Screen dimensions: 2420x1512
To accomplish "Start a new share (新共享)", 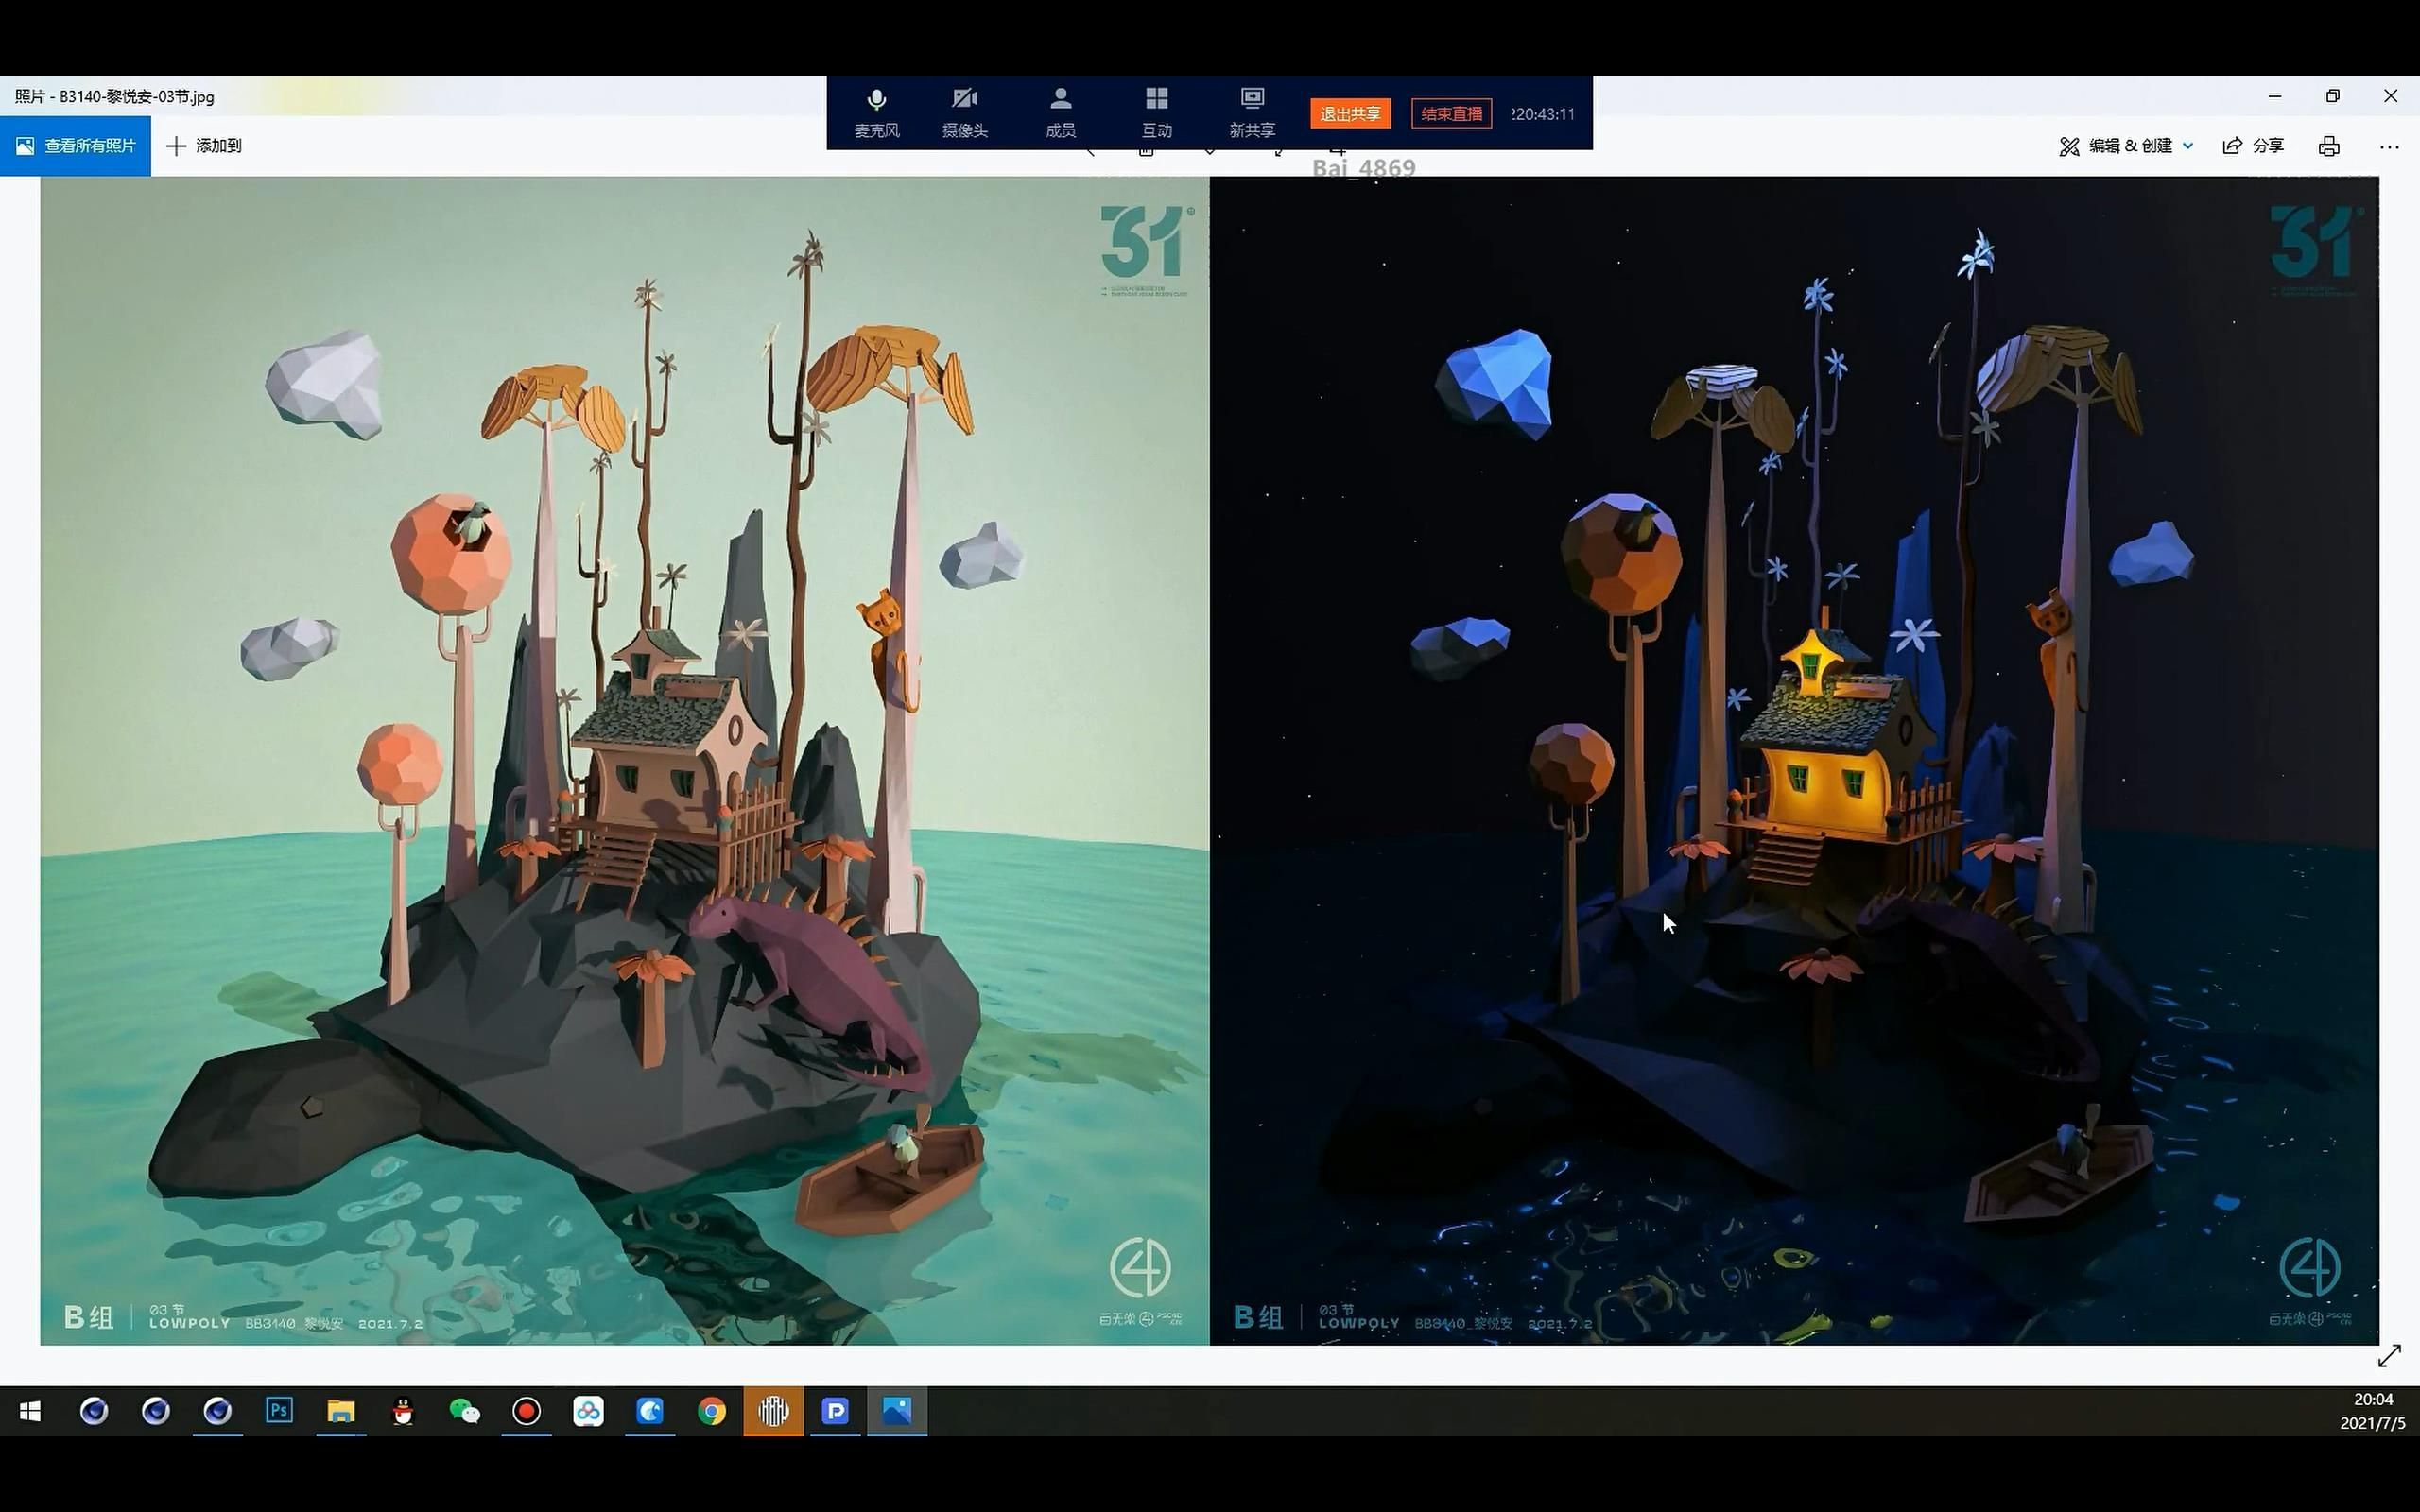I will (x=1252, y=111).
